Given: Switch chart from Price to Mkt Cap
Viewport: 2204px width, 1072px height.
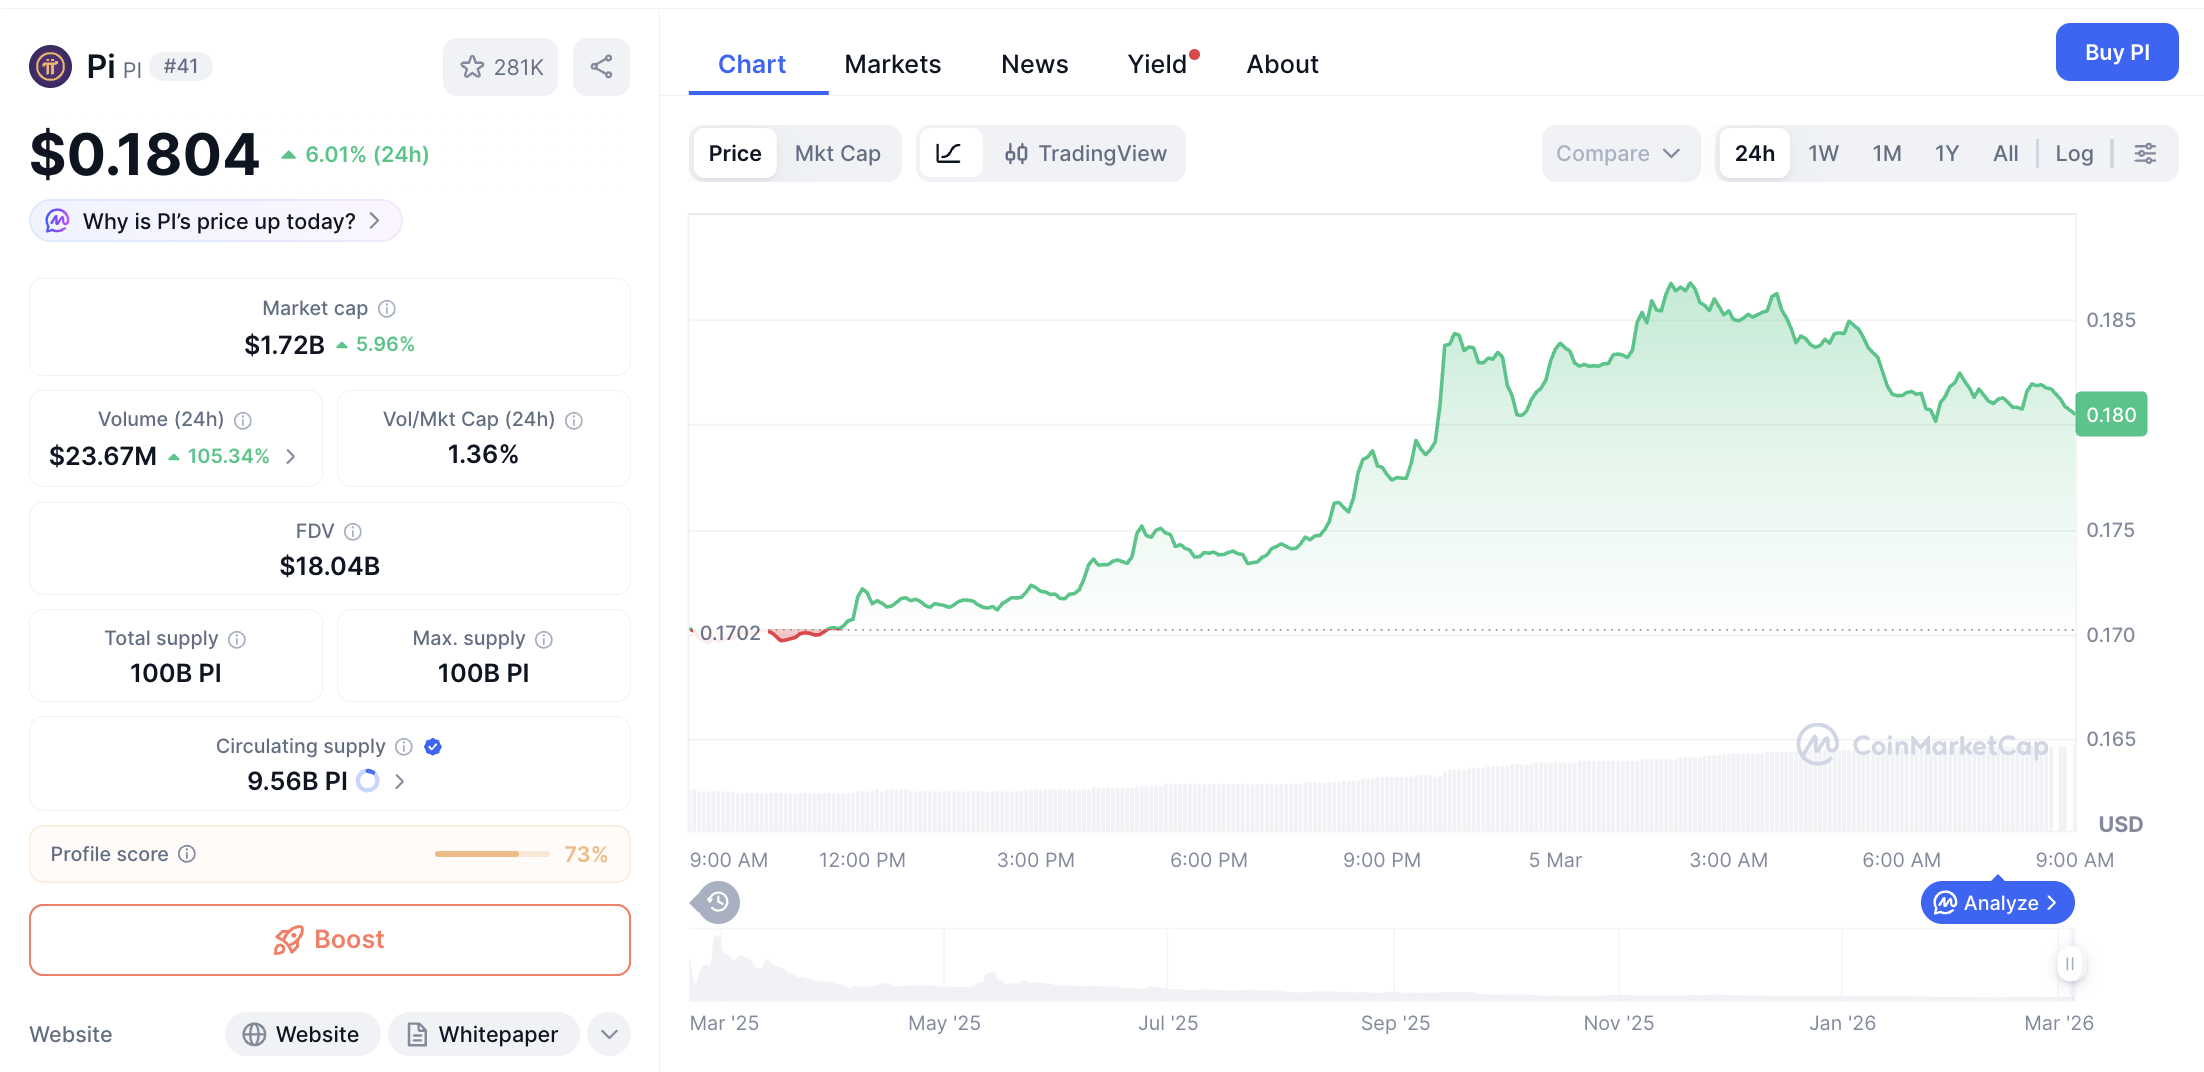Looking at the screenshot, I should point(838,153).
